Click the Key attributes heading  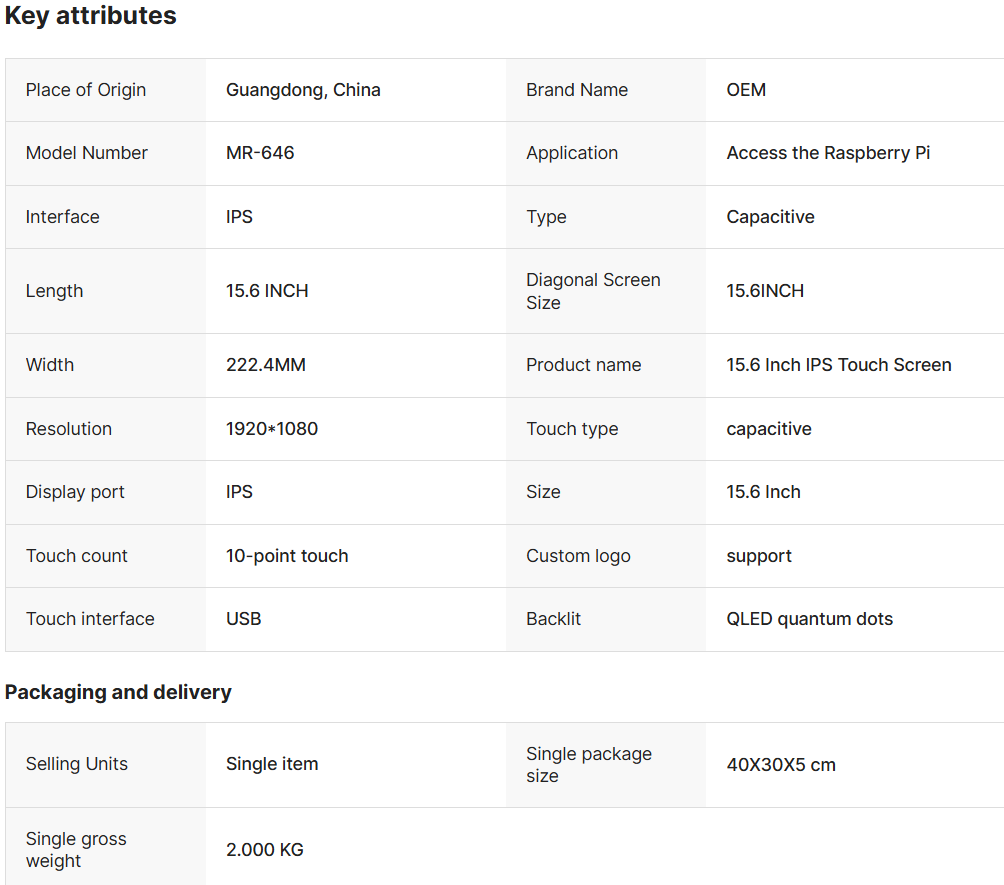(91, 16)
